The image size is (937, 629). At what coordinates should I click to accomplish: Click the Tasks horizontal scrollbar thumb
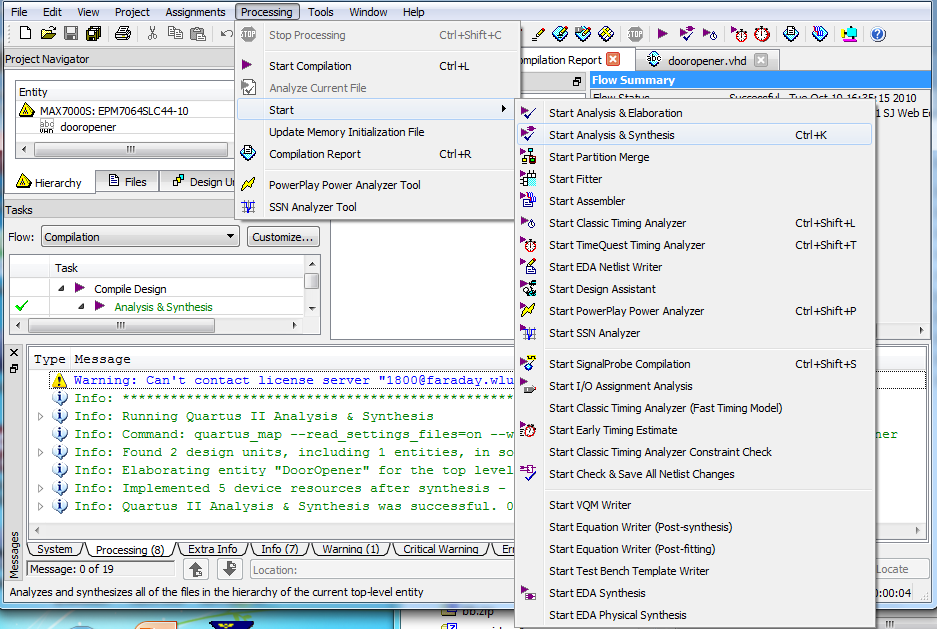point(121,325)
